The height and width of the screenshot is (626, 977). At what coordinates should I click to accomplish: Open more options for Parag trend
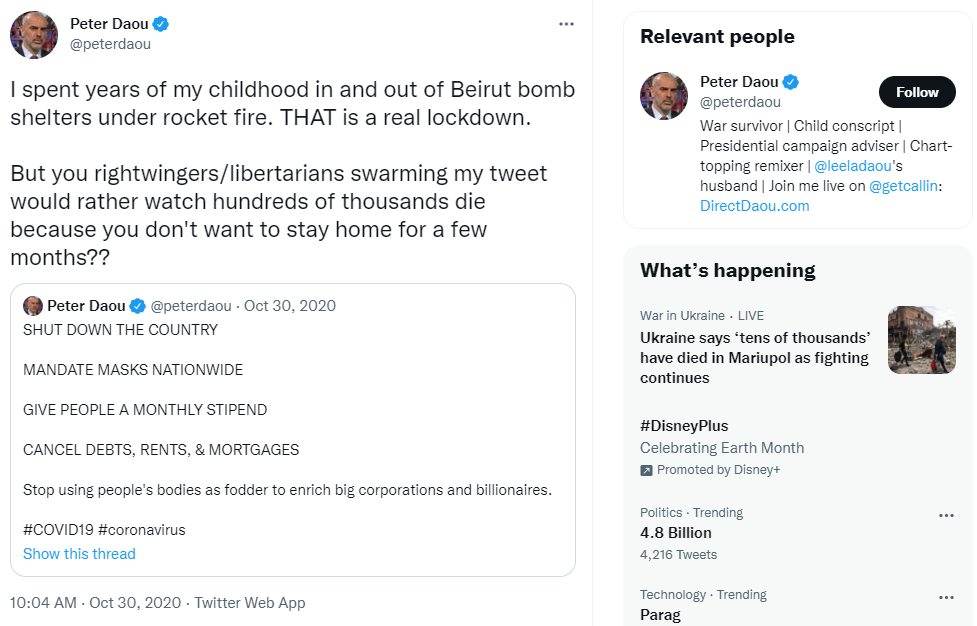946,598
